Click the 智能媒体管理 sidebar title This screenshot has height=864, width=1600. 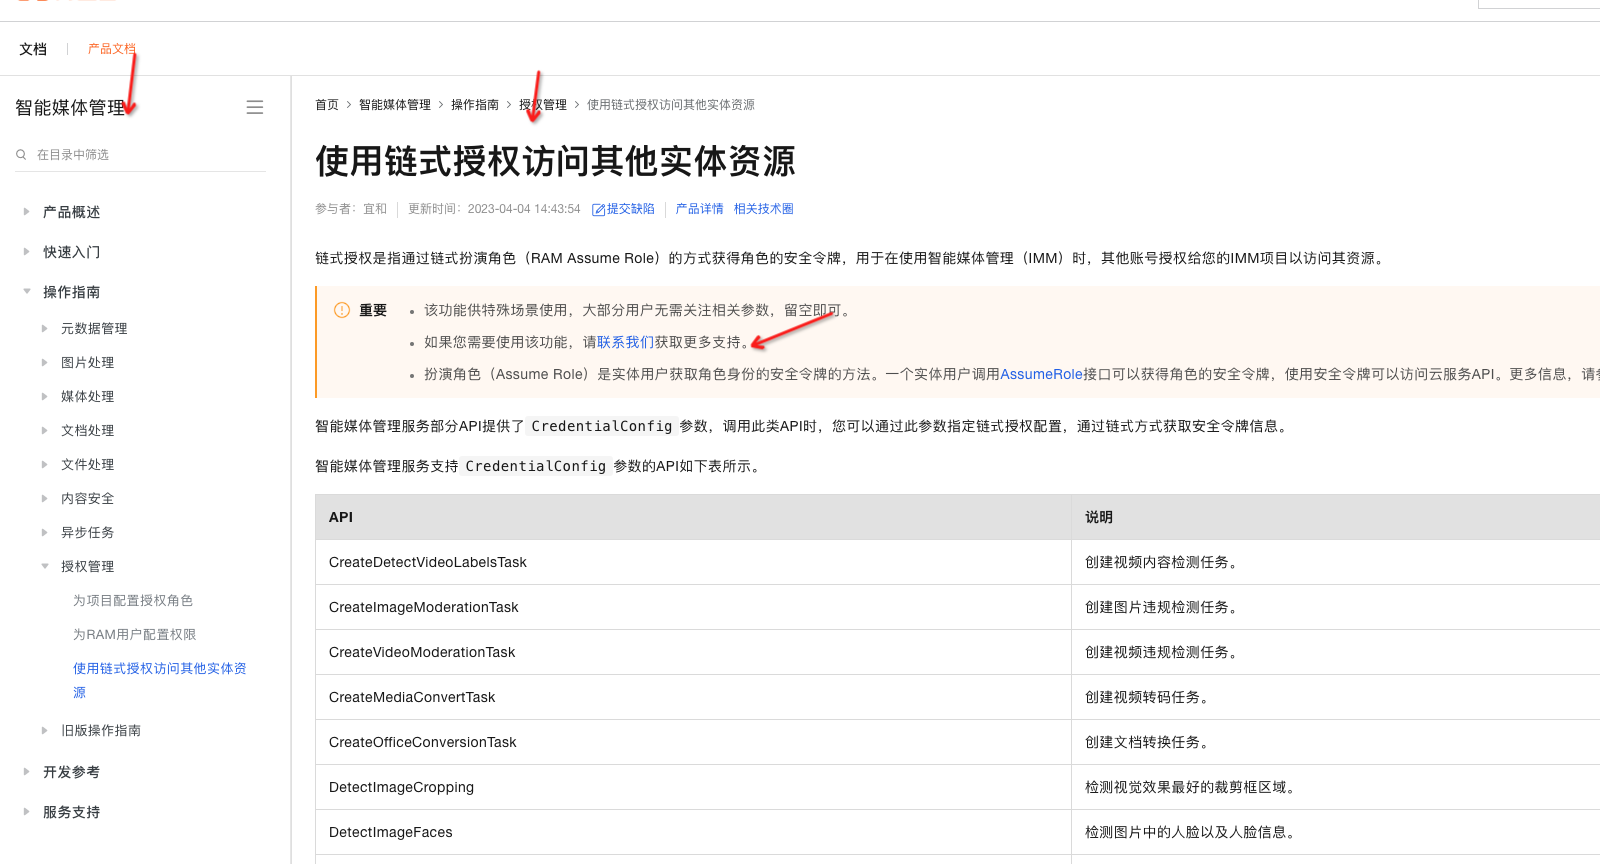tap(70, 107)
